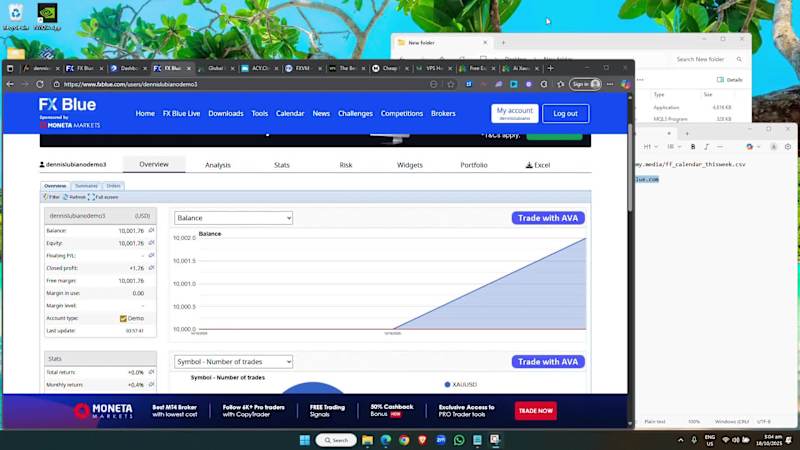The image size is (800, 450).
Task: Click the Windows taskbar Search box
Action: click(336, 440)
